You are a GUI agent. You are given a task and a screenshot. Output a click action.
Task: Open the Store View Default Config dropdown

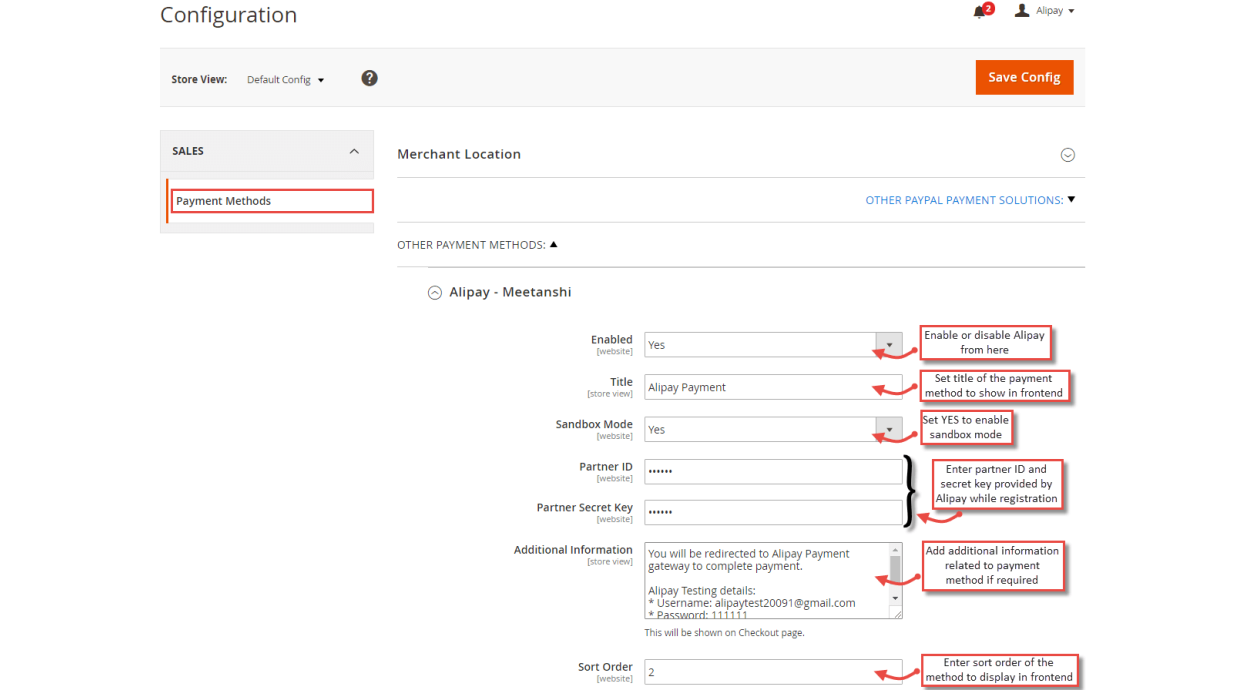click(286, 79)
